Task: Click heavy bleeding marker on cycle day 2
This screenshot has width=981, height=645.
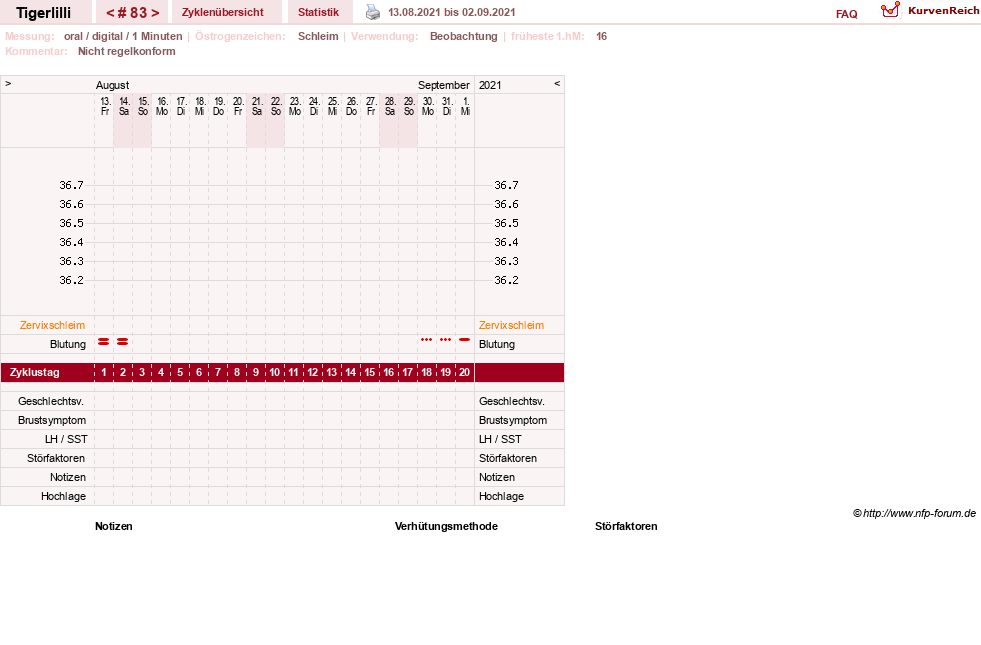Action: coord(123,342)
